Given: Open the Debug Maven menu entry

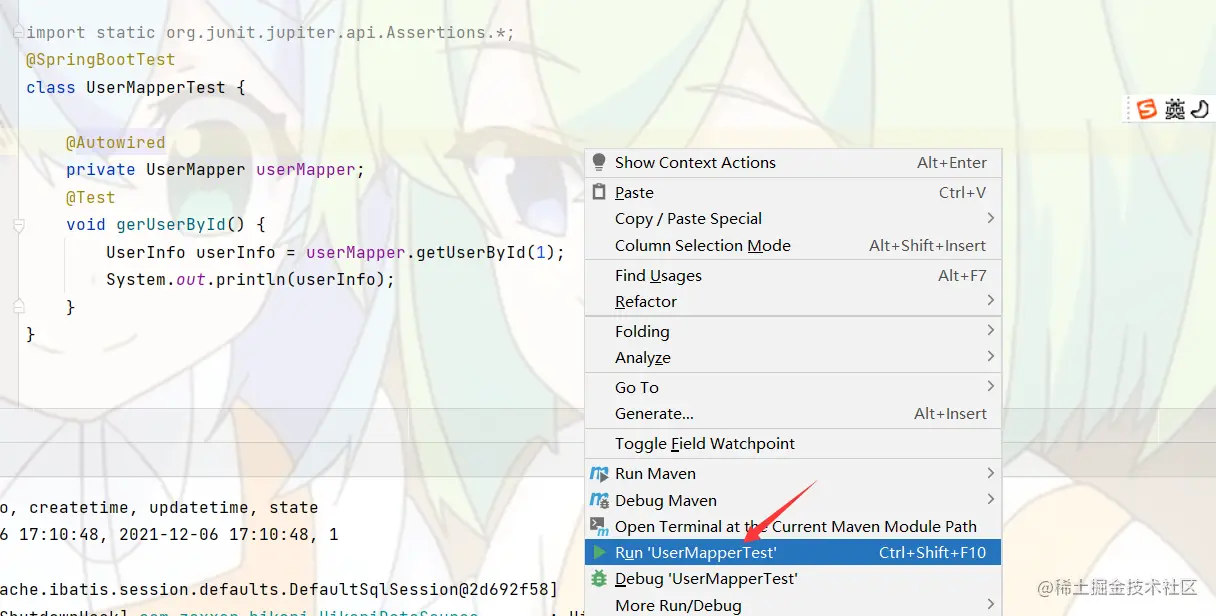Looking at the screenshot, I should tap(793, 500).
